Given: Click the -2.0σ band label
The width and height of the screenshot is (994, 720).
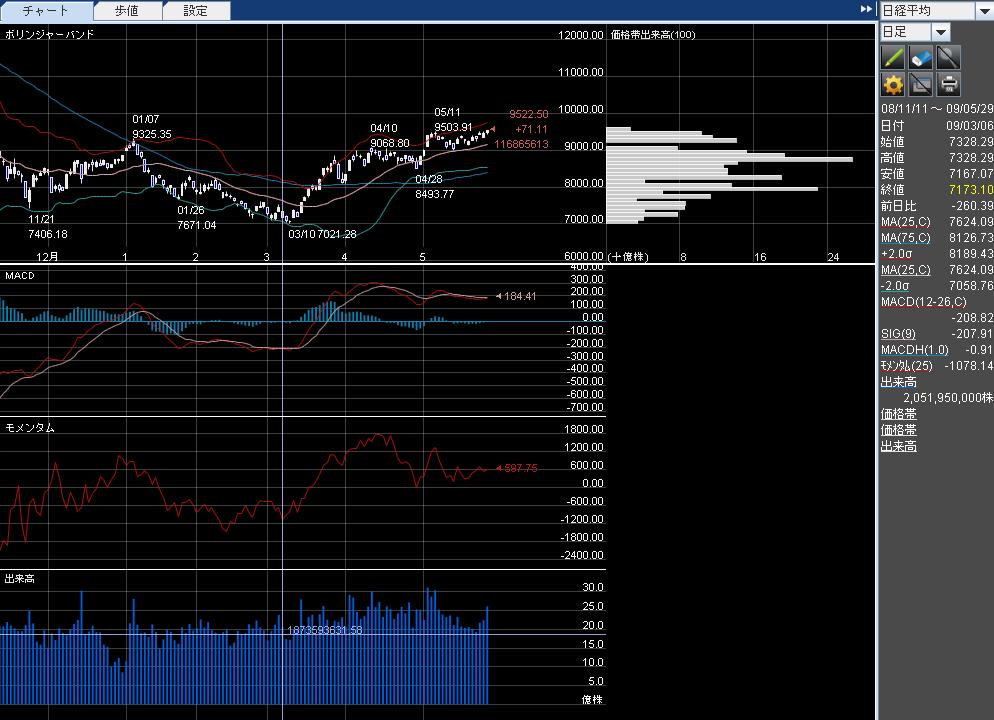Looking at the screenshot, I should (x=895, y=286).
